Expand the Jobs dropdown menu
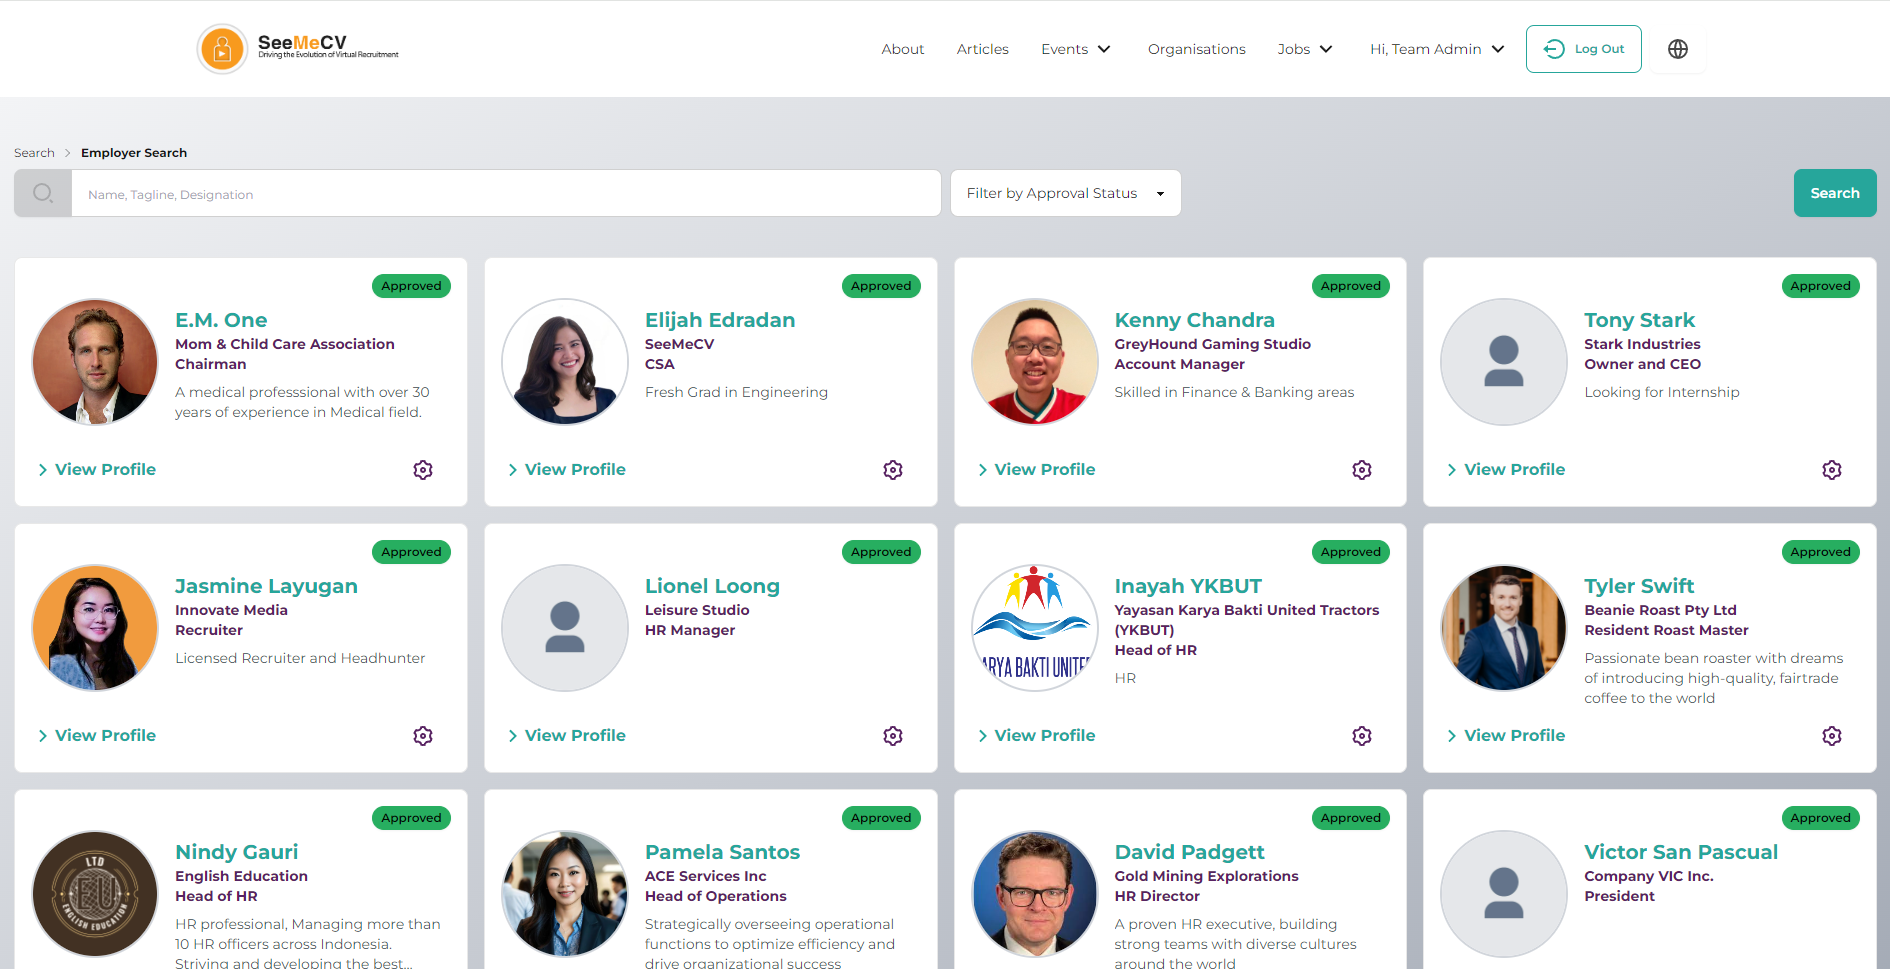The width and height of the screenshot is (1890, 969). (1305, 49)
